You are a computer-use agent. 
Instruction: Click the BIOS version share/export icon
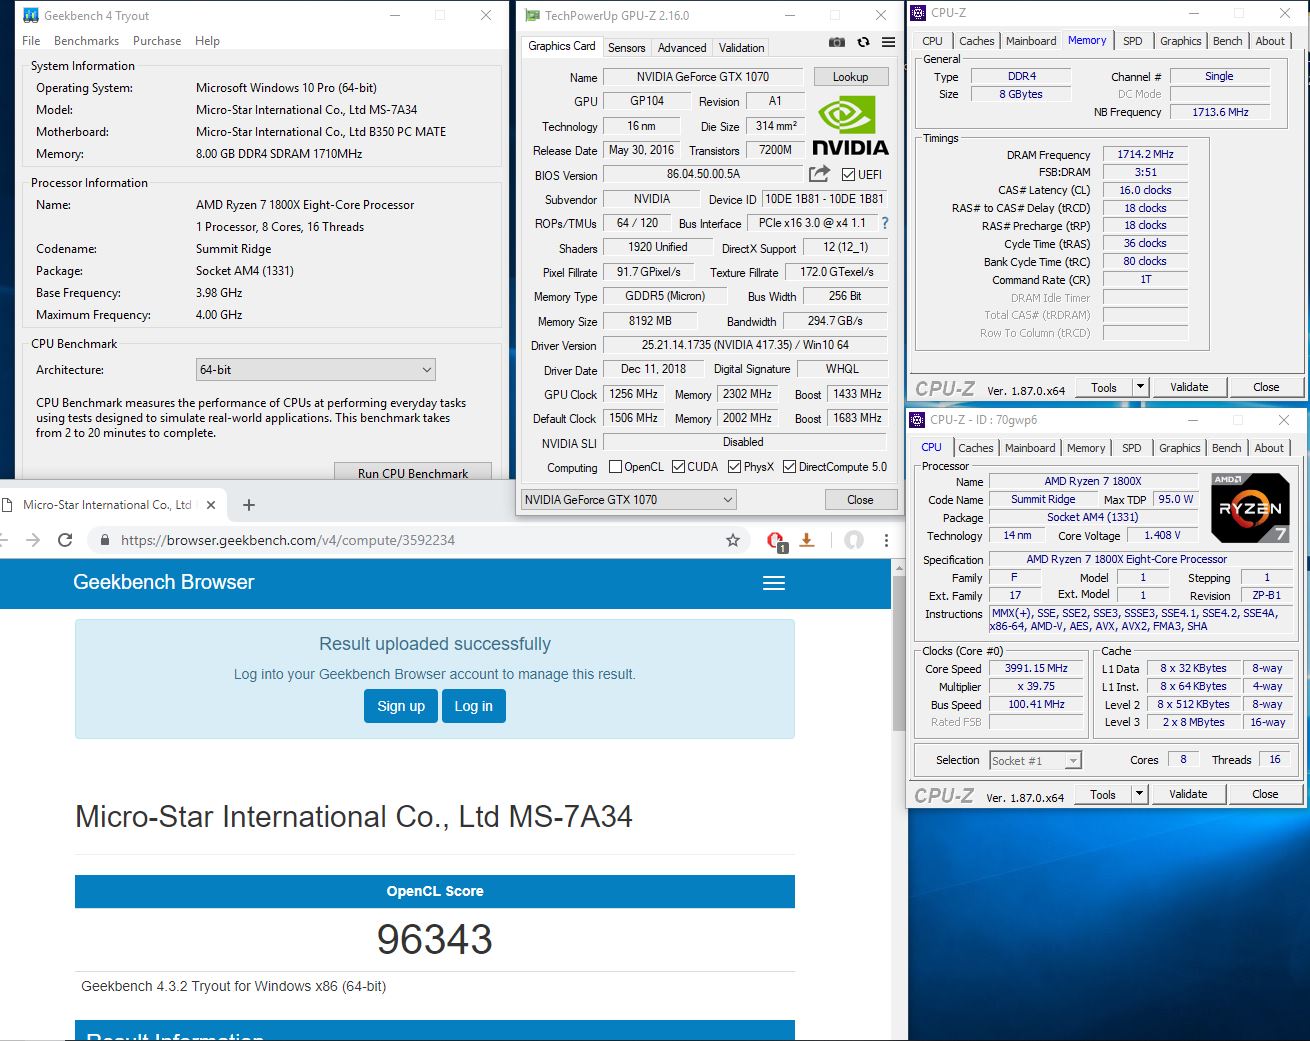(819, 174)
